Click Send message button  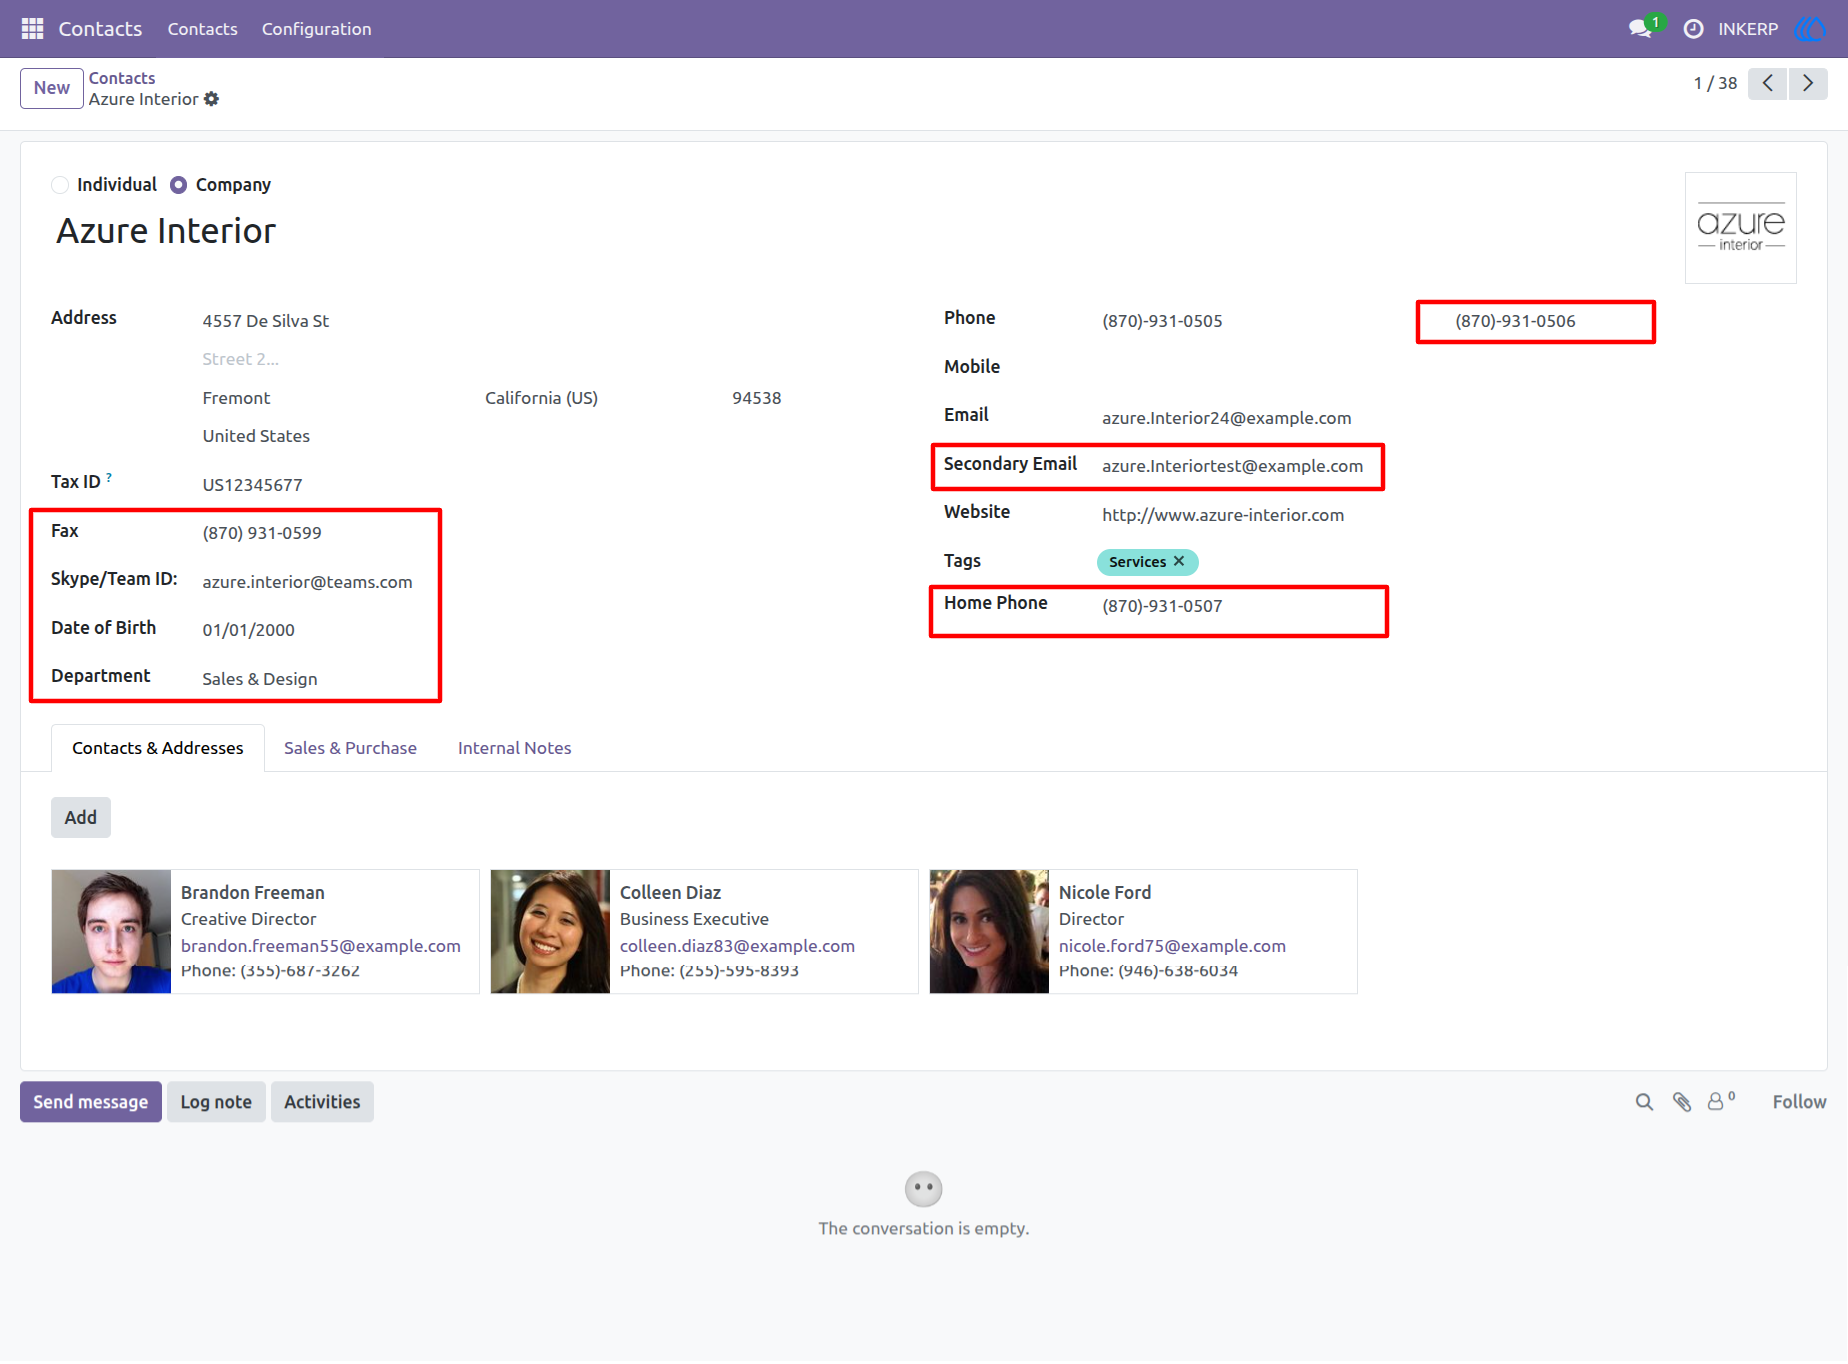(x=91, y=1102)
